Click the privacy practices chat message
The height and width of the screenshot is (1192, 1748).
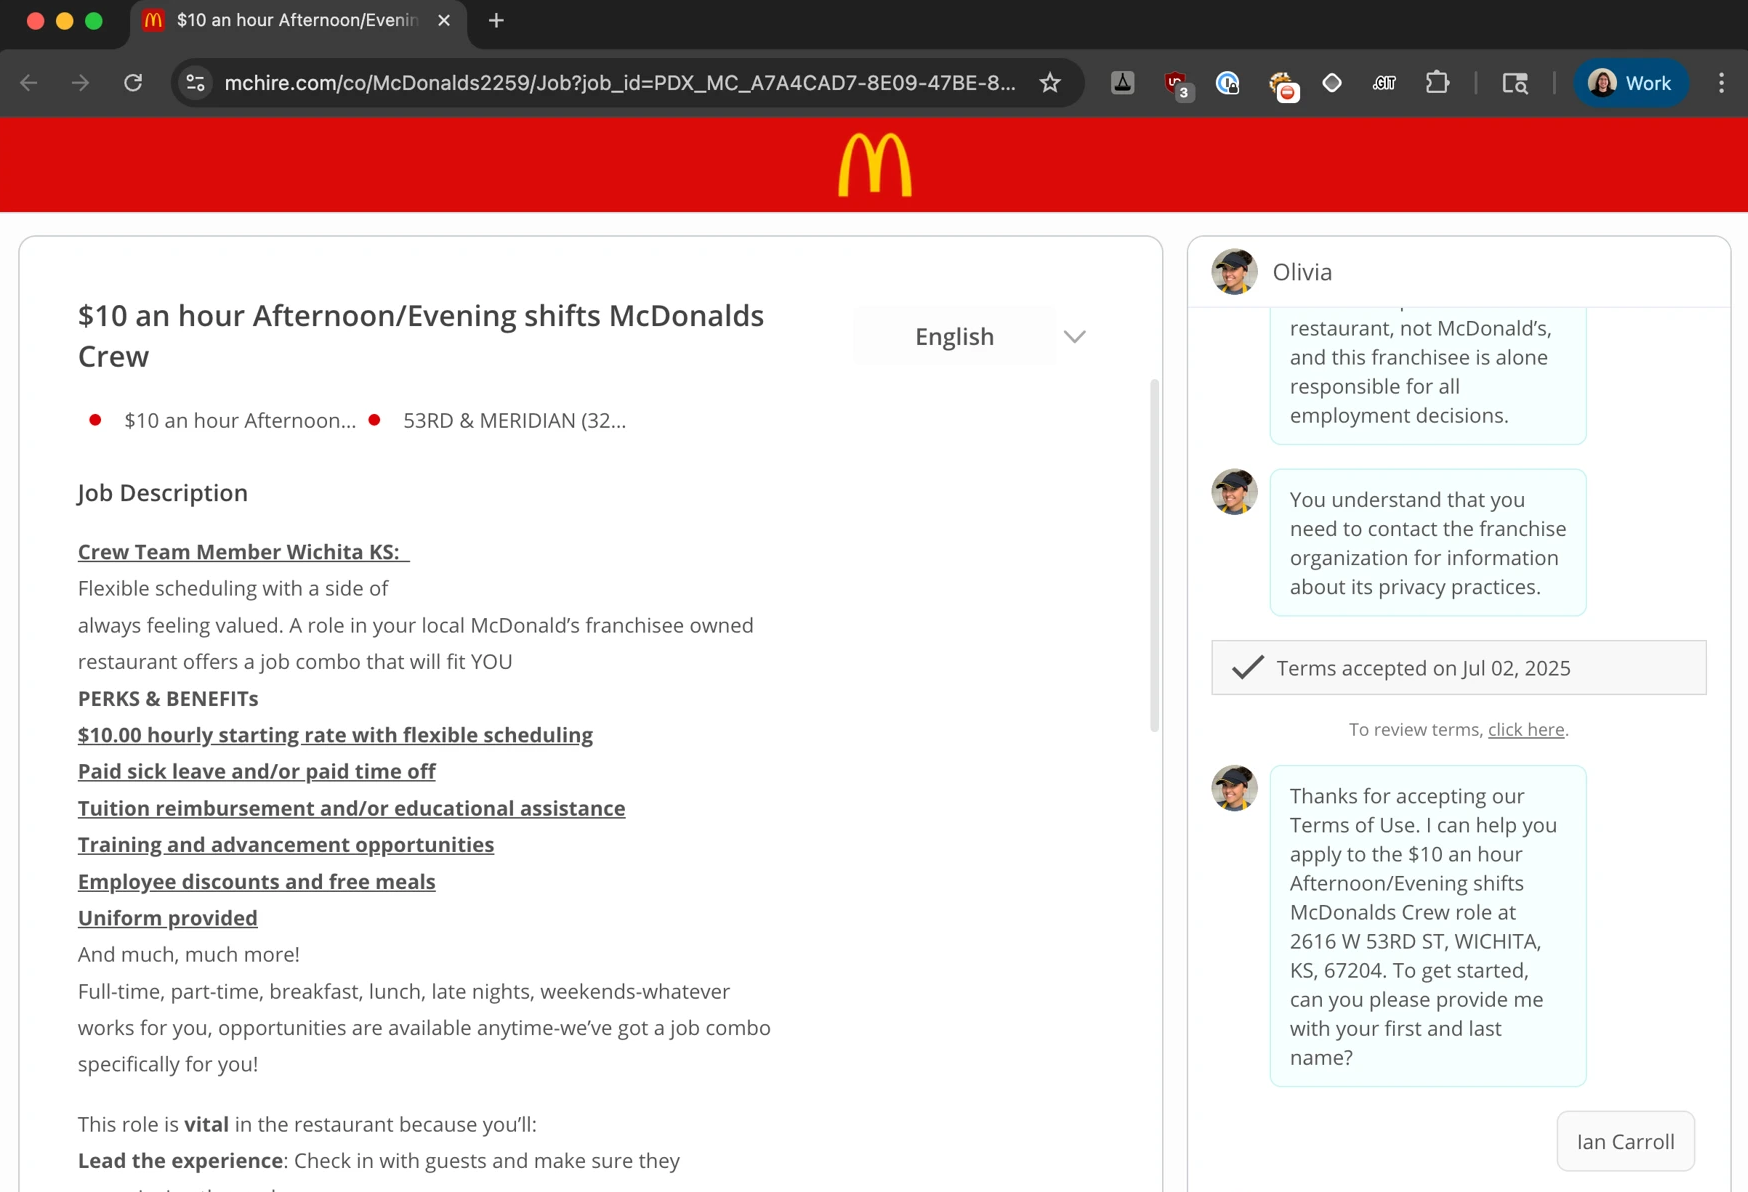tap(1428, 543)
